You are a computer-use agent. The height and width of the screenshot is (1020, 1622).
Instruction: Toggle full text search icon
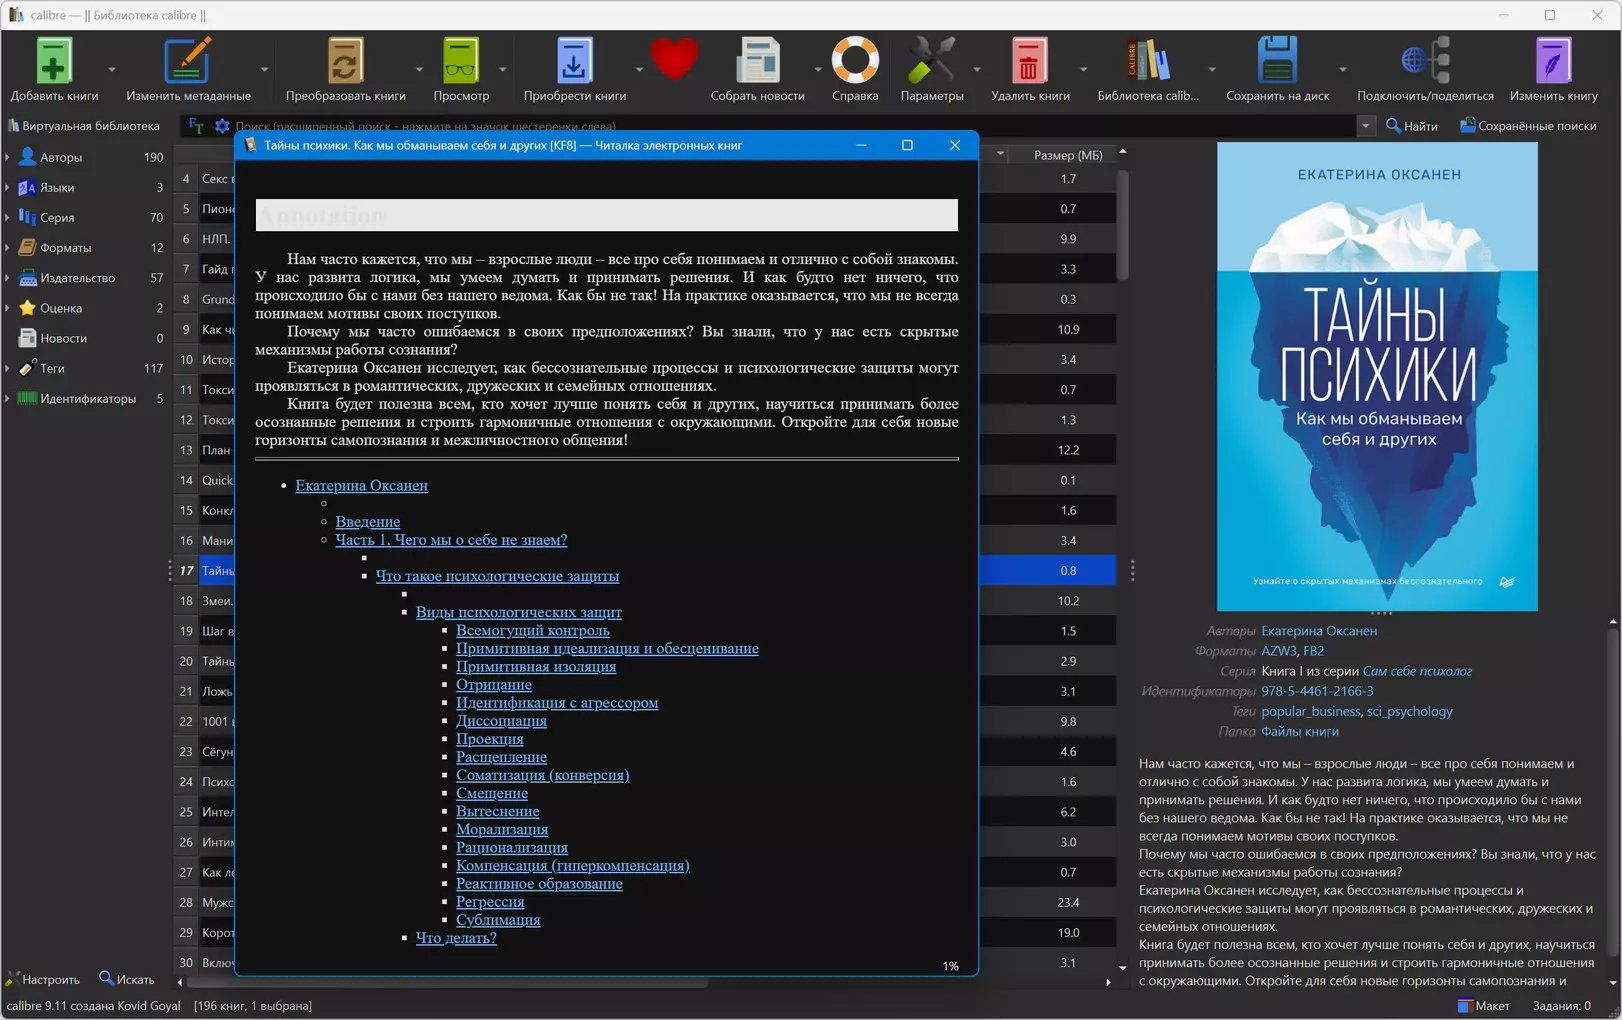(x=196, y=126)
